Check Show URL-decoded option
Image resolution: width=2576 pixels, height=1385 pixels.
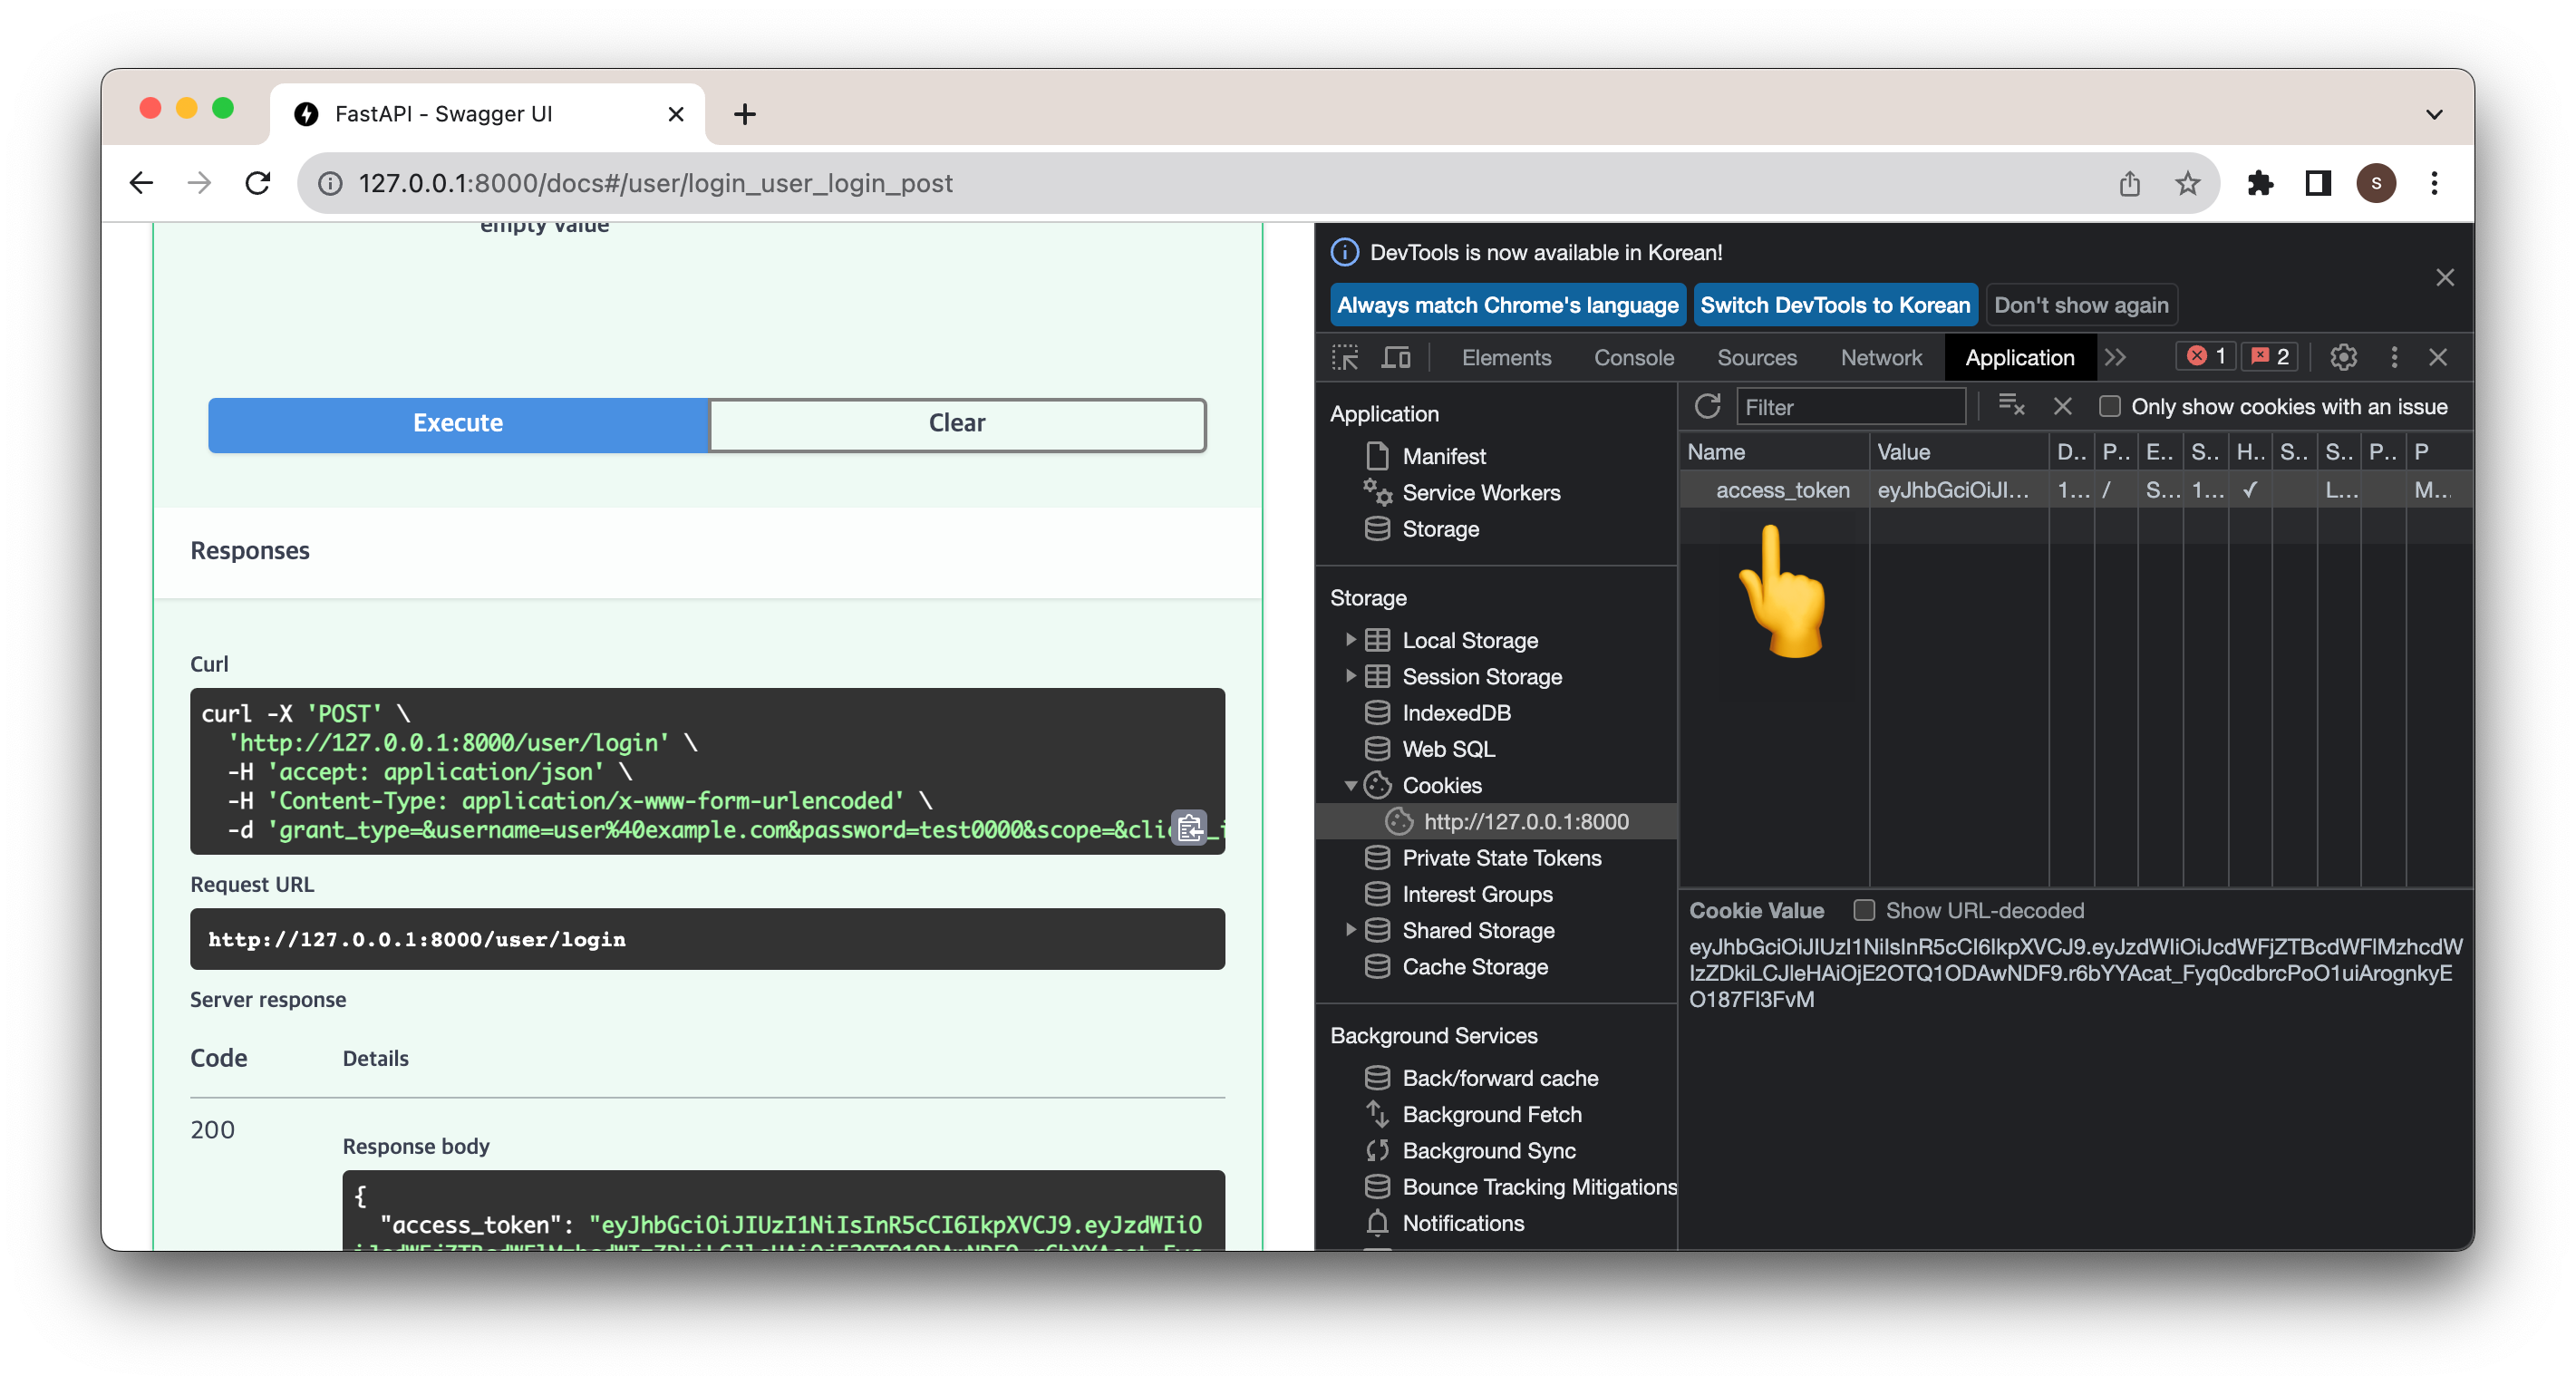[1864, 910]
